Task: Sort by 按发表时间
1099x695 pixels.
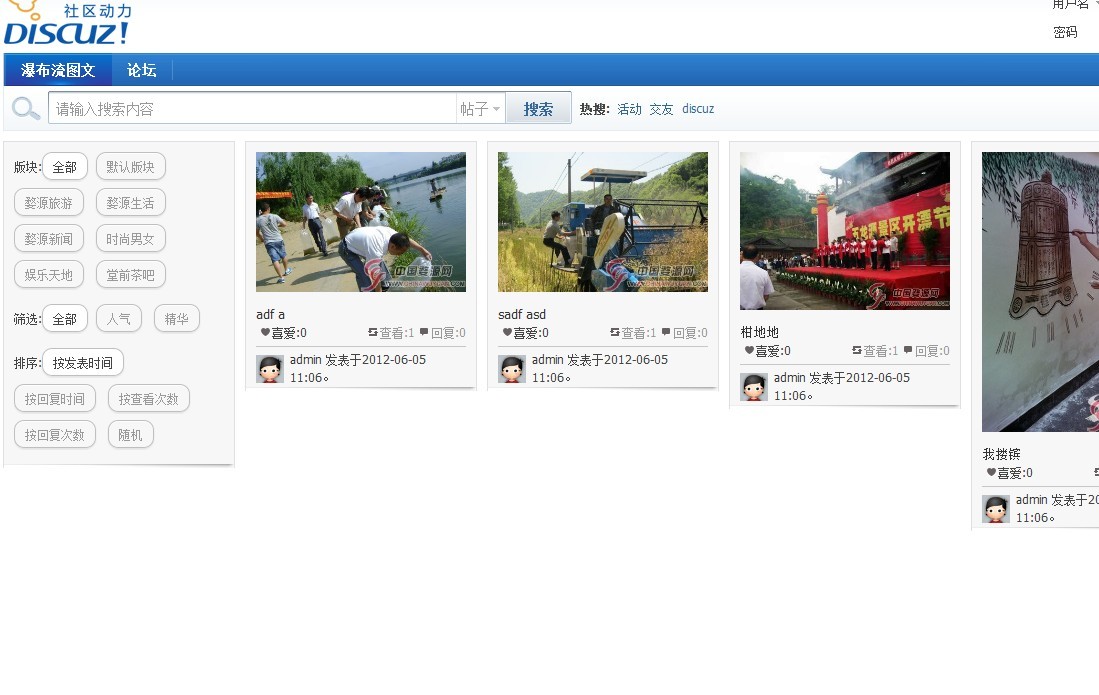Action: (x=83, y=363)
